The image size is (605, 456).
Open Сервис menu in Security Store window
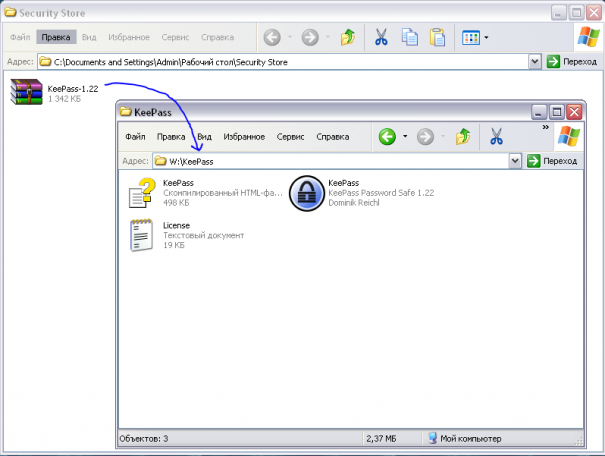click(175, 37)
